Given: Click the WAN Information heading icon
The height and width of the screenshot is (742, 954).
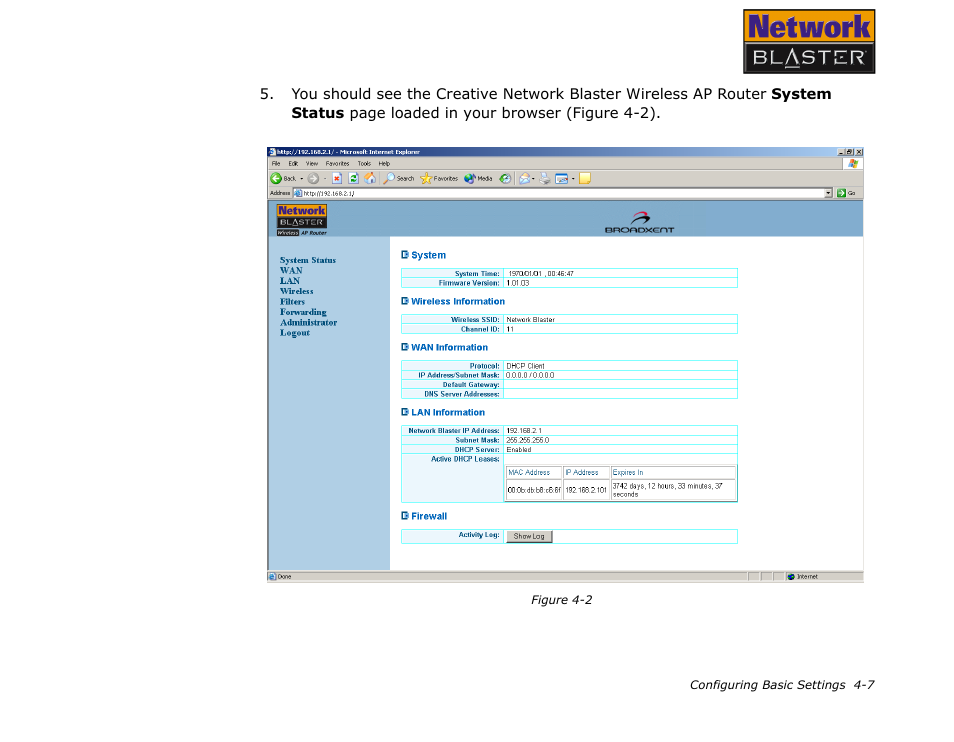Looking at the screenshot, I should point(405,347).
